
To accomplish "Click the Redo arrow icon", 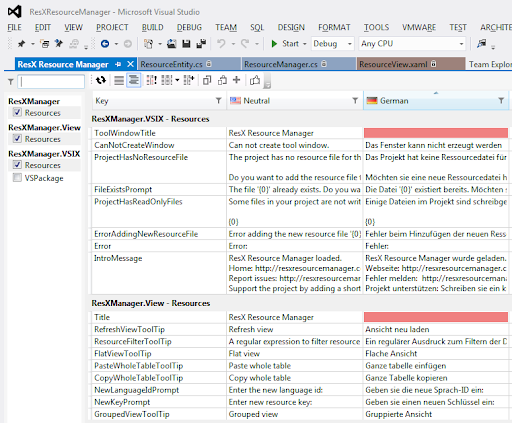I will coord(245,44).
